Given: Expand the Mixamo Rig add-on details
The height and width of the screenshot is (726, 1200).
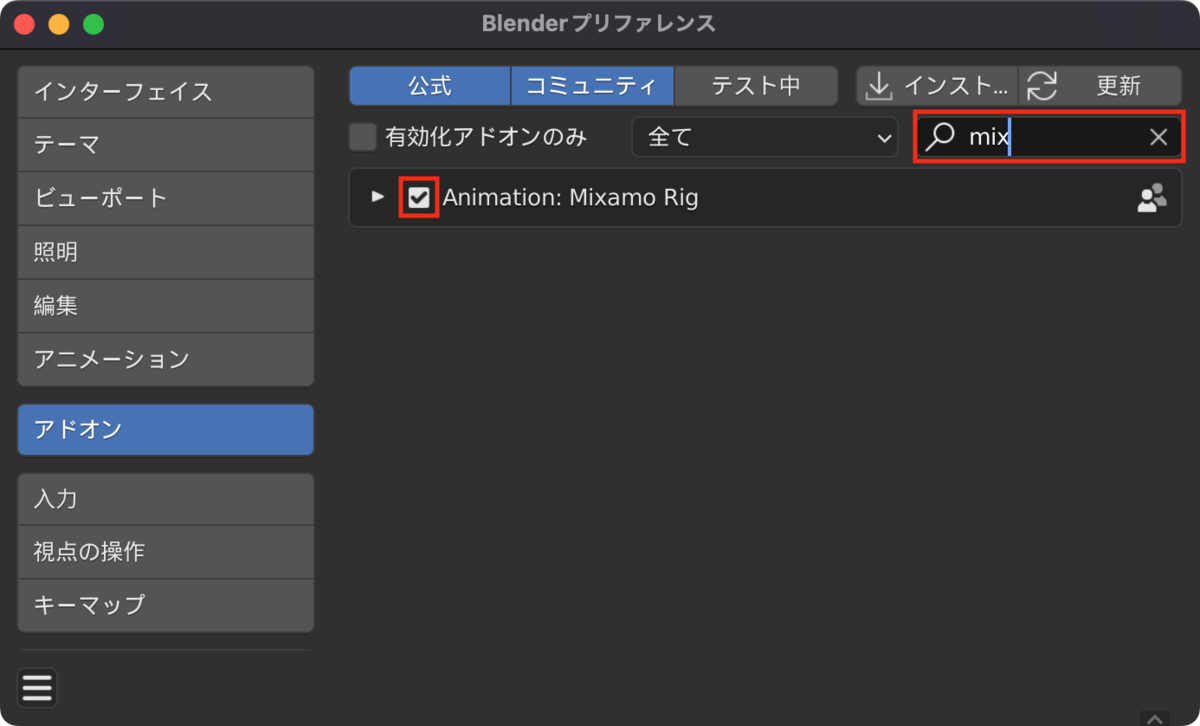Looking at the screenshot, I should click(378, 197).
